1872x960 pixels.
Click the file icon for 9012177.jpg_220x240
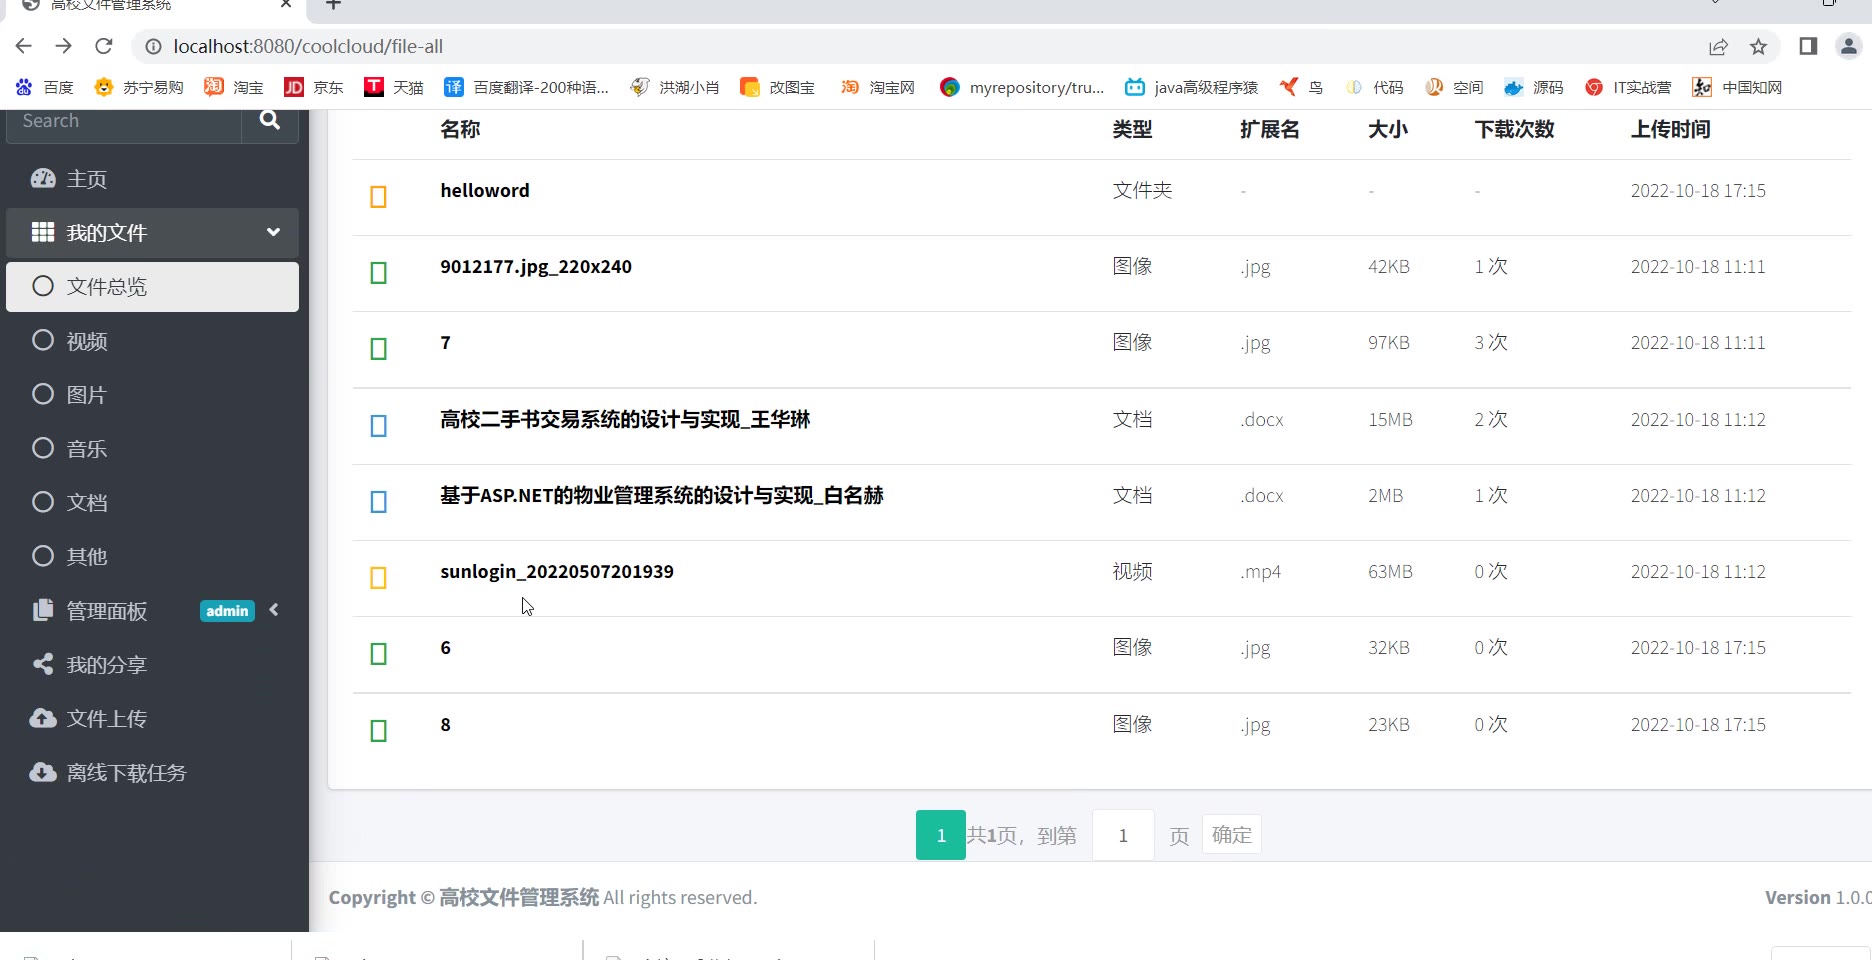click(379, 273)
